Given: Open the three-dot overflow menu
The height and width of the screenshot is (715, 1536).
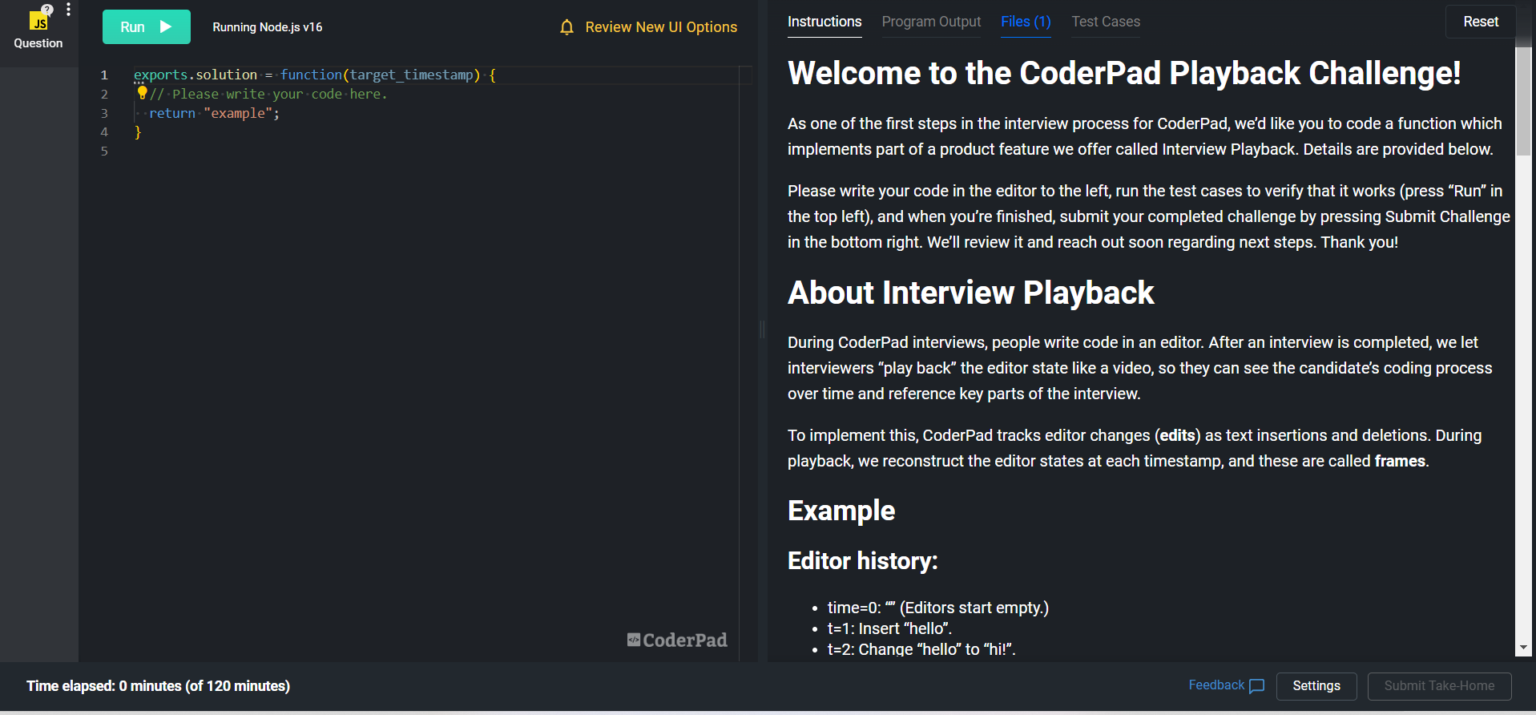Looking at the screenshot, I should [x=66, y=8].
